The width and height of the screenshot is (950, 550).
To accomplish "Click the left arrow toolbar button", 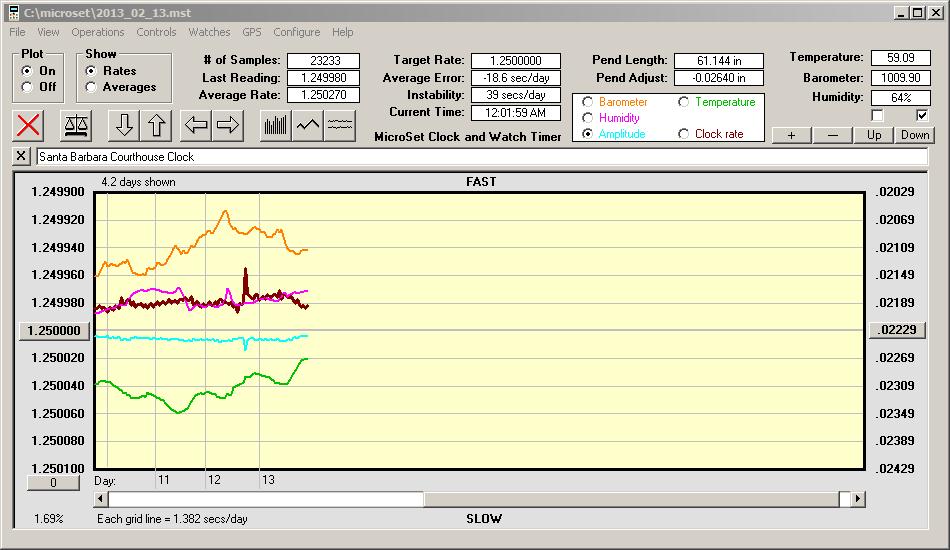I will click(x=196, y=125).
